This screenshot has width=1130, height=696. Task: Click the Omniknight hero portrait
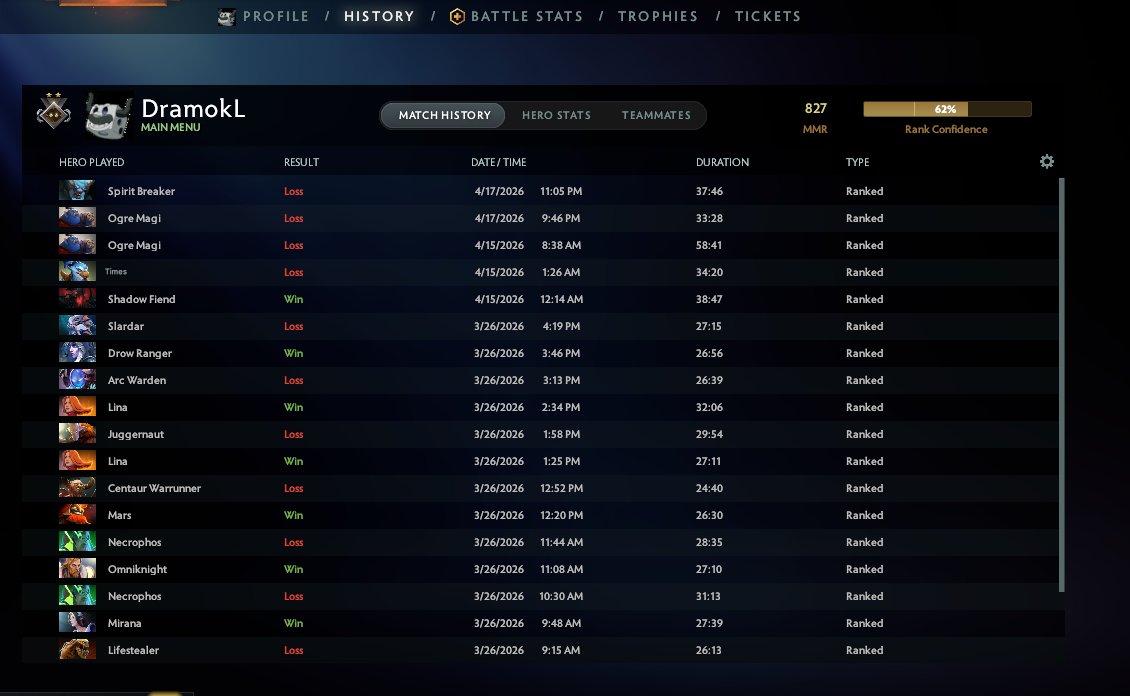[77, 569]
